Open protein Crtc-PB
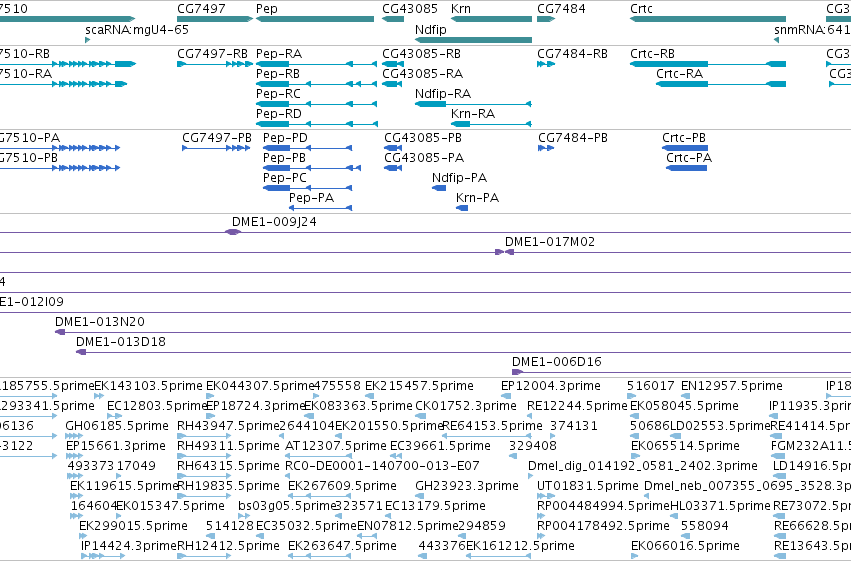 point(685,148)
